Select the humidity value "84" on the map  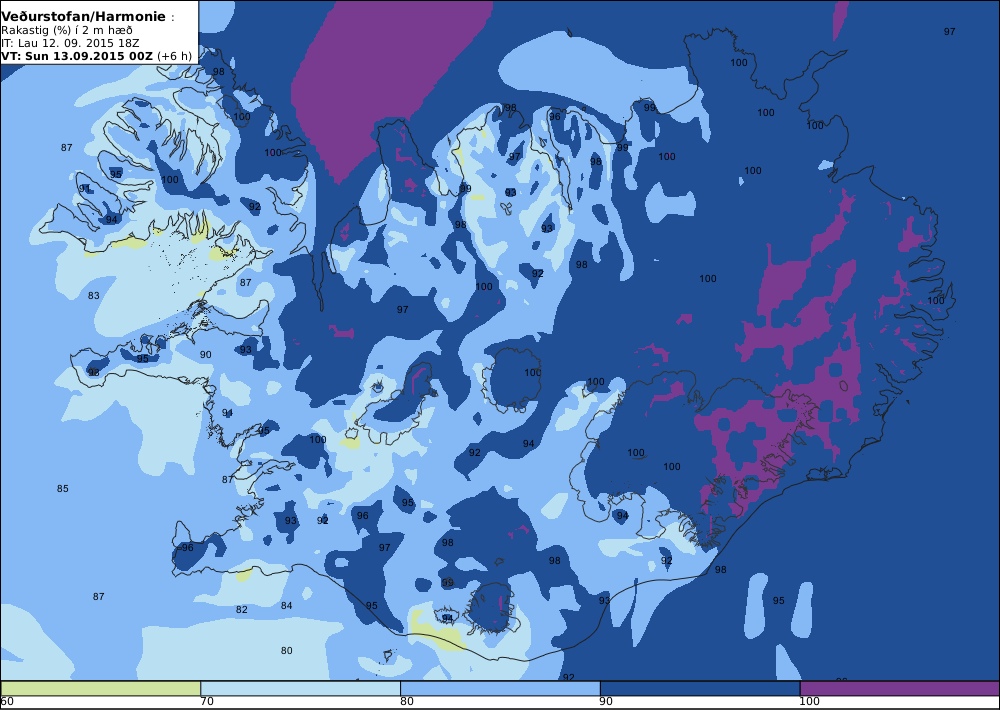click(286, 605)
